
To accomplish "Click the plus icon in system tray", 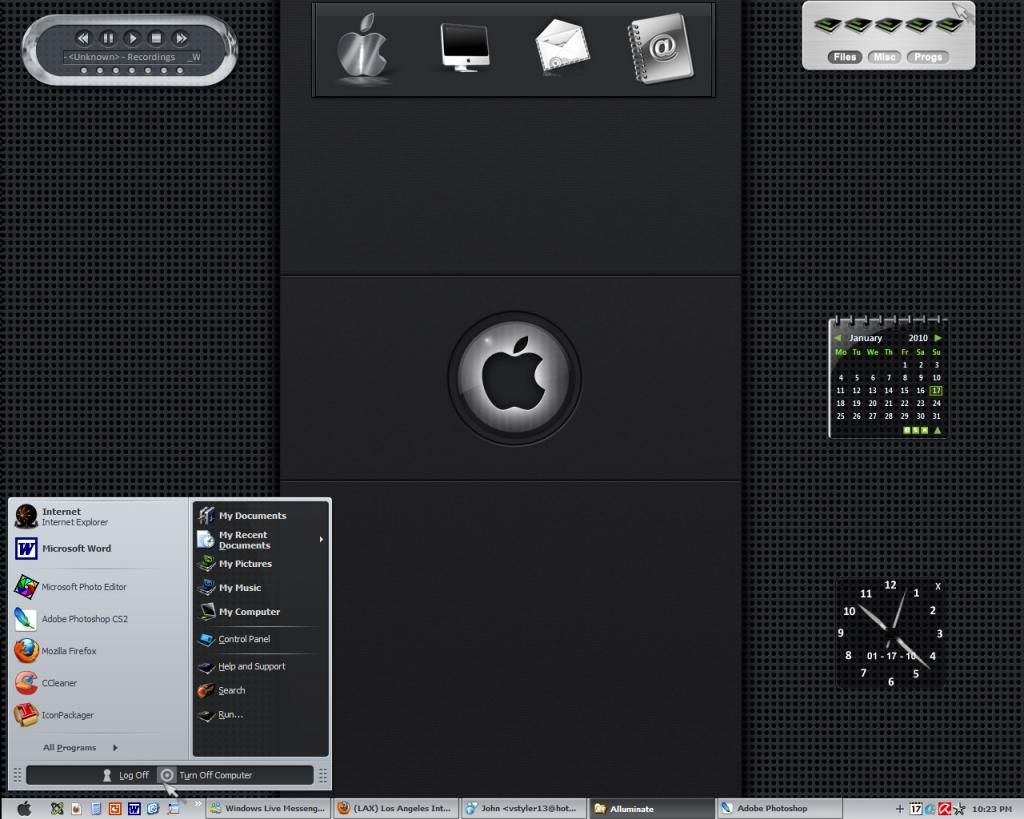I will point(899,809).
